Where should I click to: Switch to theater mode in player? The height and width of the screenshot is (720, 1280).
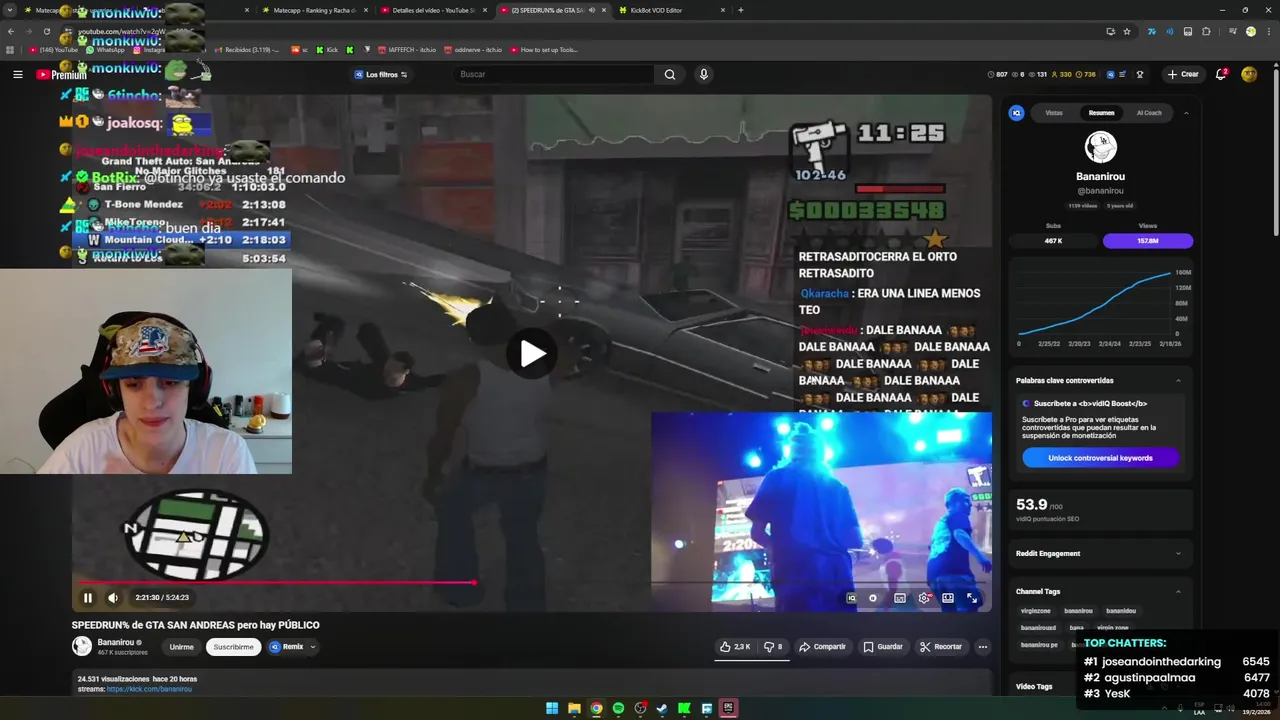coord(948,598)
